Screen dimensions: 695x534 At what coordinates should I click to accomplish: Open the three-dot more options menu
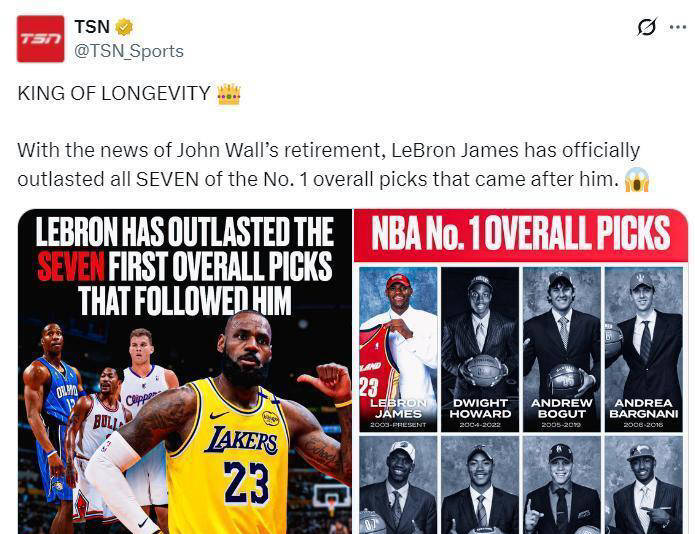click(x=678, y=27)
